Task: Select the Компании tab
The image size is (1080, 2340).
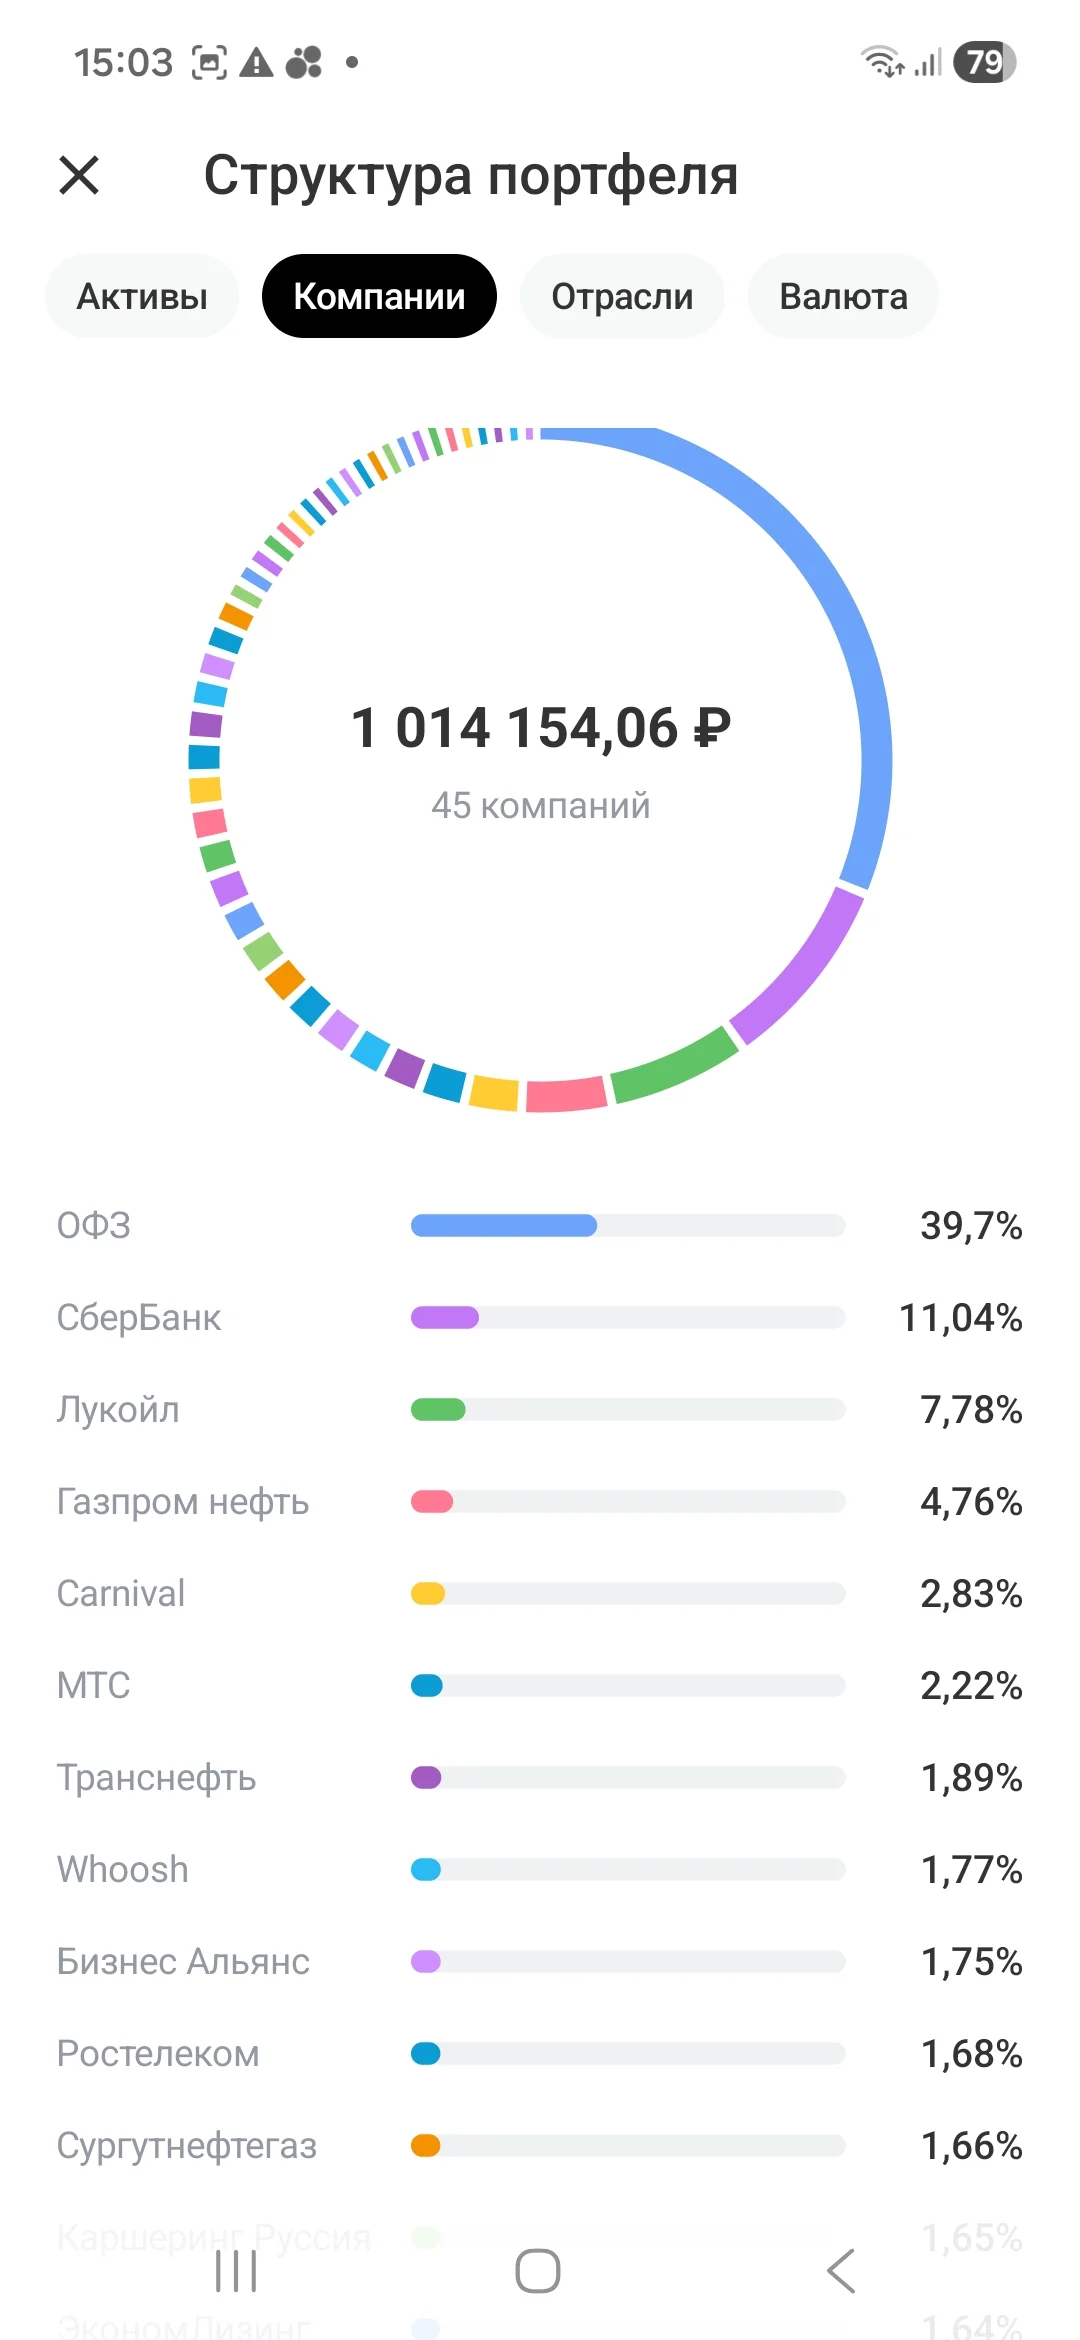Action: click(x=379, y=296)
